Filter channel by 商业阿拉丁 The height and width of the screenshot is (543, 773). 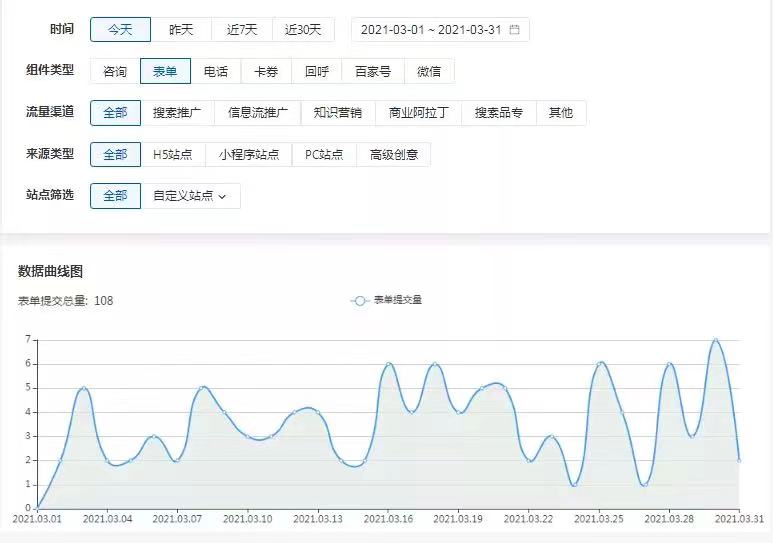click(x=418, y=113)
